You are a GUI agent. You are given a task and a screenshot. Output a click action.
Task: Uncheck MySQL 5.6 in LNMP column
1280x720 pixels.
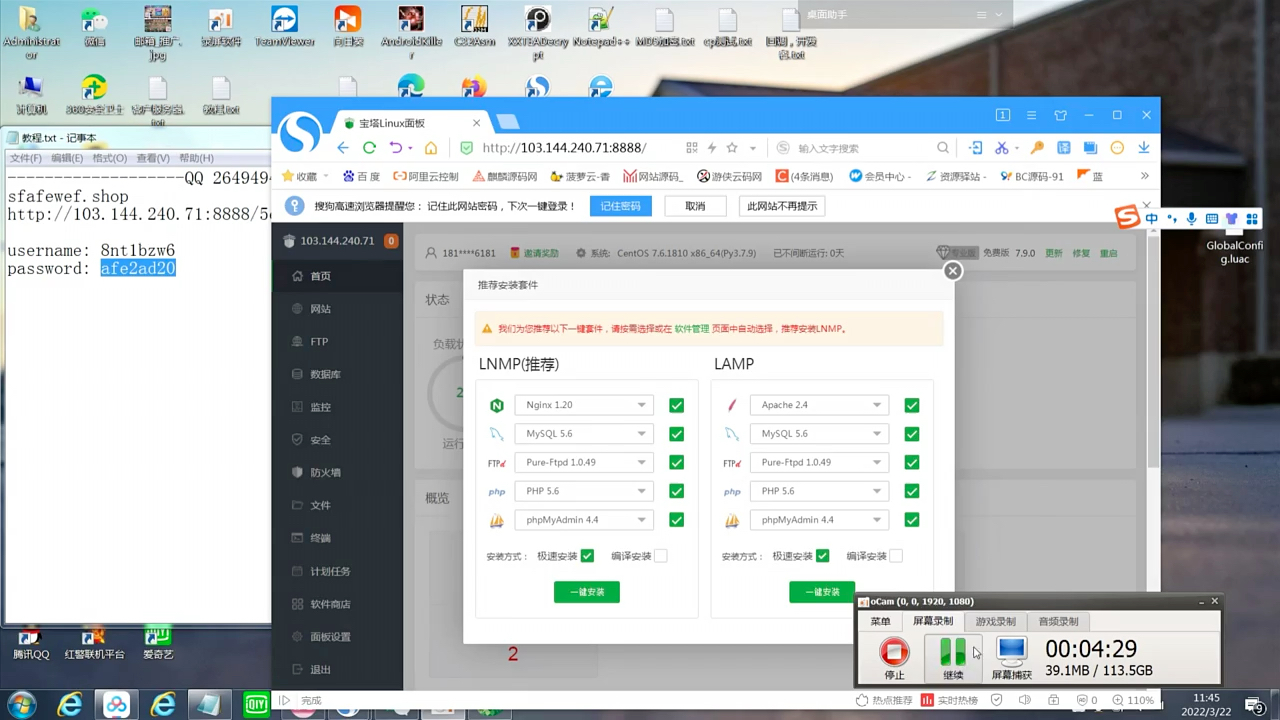coord(677,434)
